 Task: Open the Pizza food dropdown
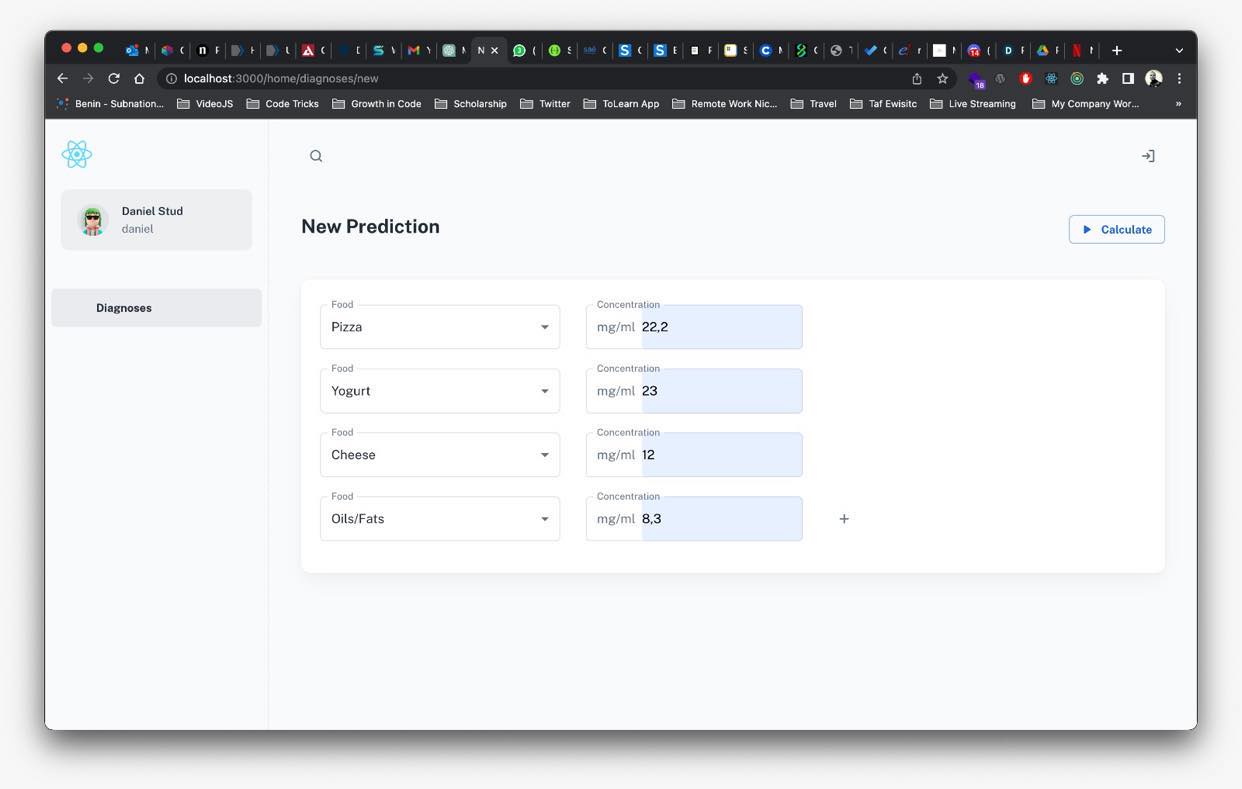pyautogui.click(x=440, y=327)
